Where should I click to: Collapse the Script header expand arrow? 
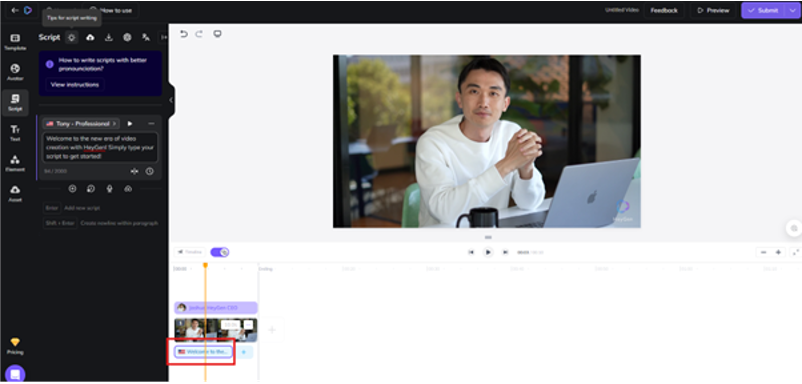pyautogui.click(x=163, y=37)
